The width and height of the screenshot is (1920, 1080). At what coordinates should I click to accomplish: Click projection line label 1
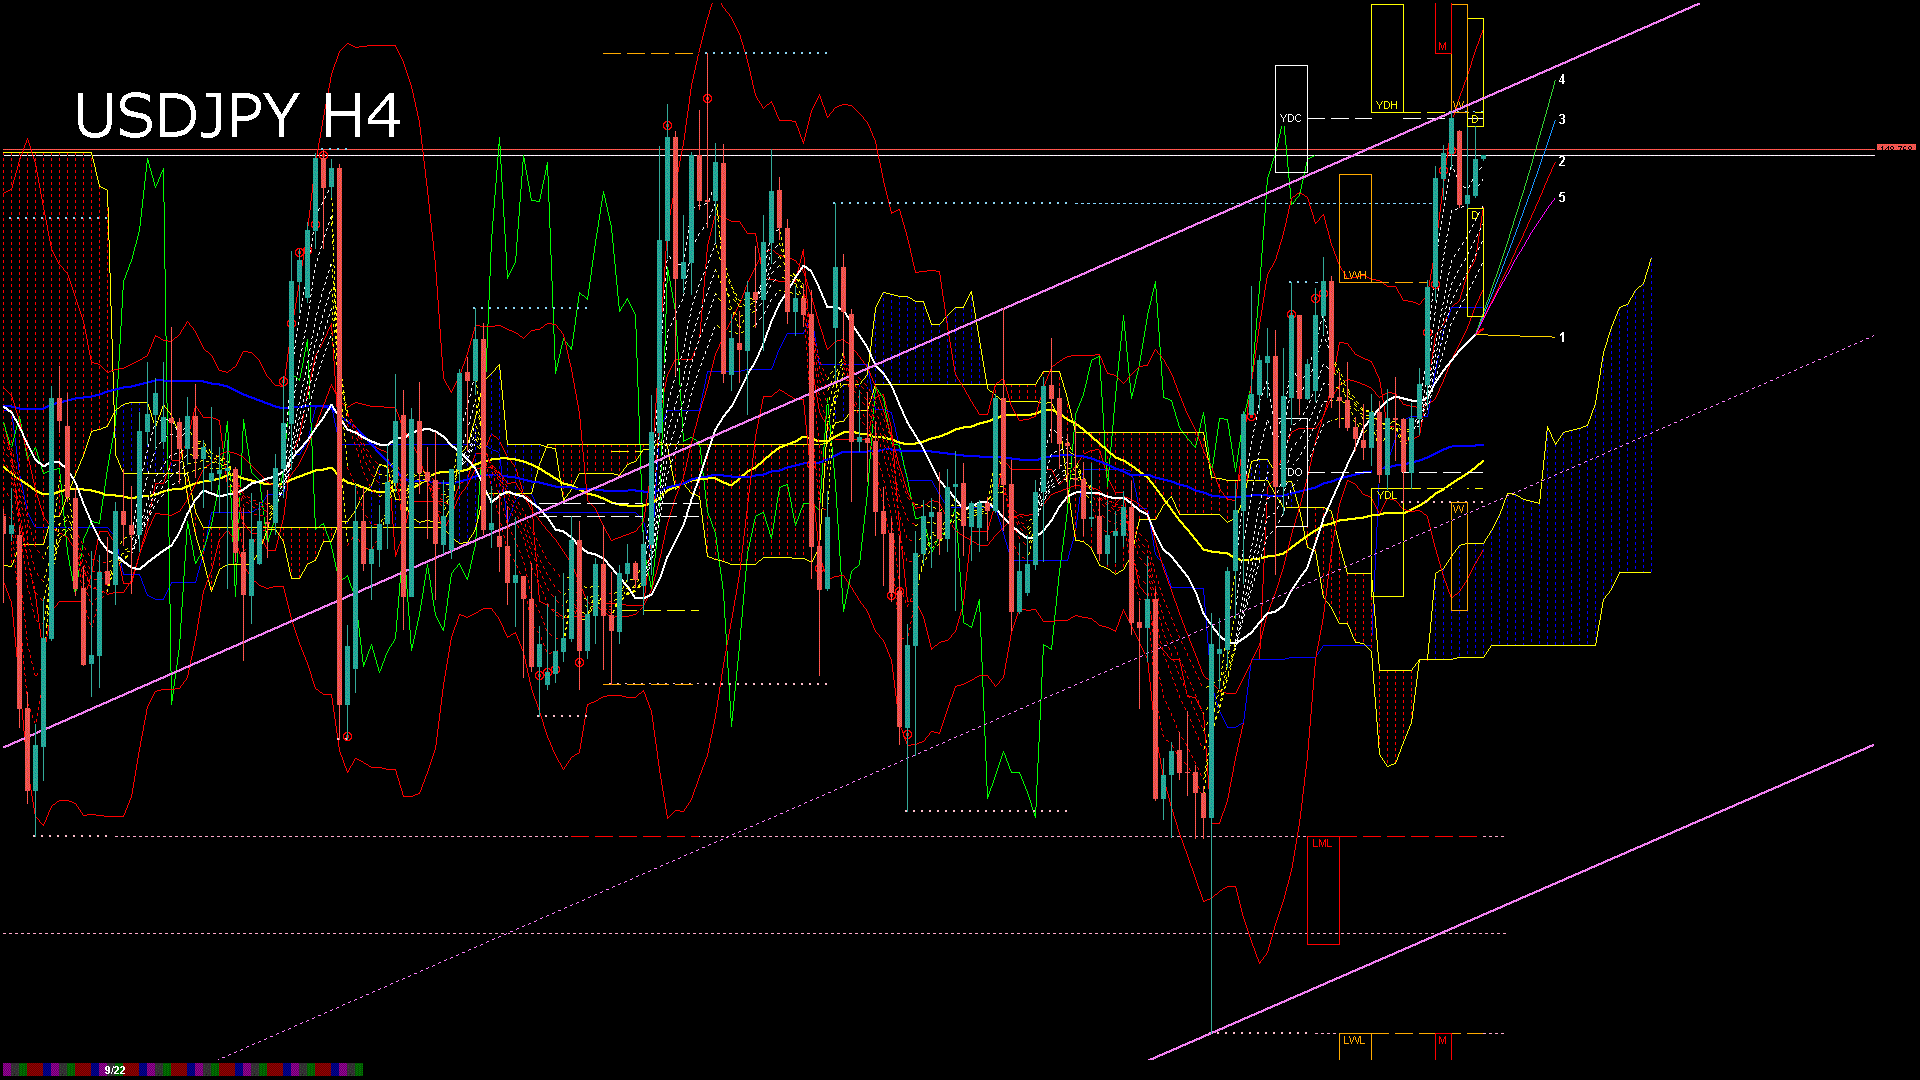pos(1562,338)
